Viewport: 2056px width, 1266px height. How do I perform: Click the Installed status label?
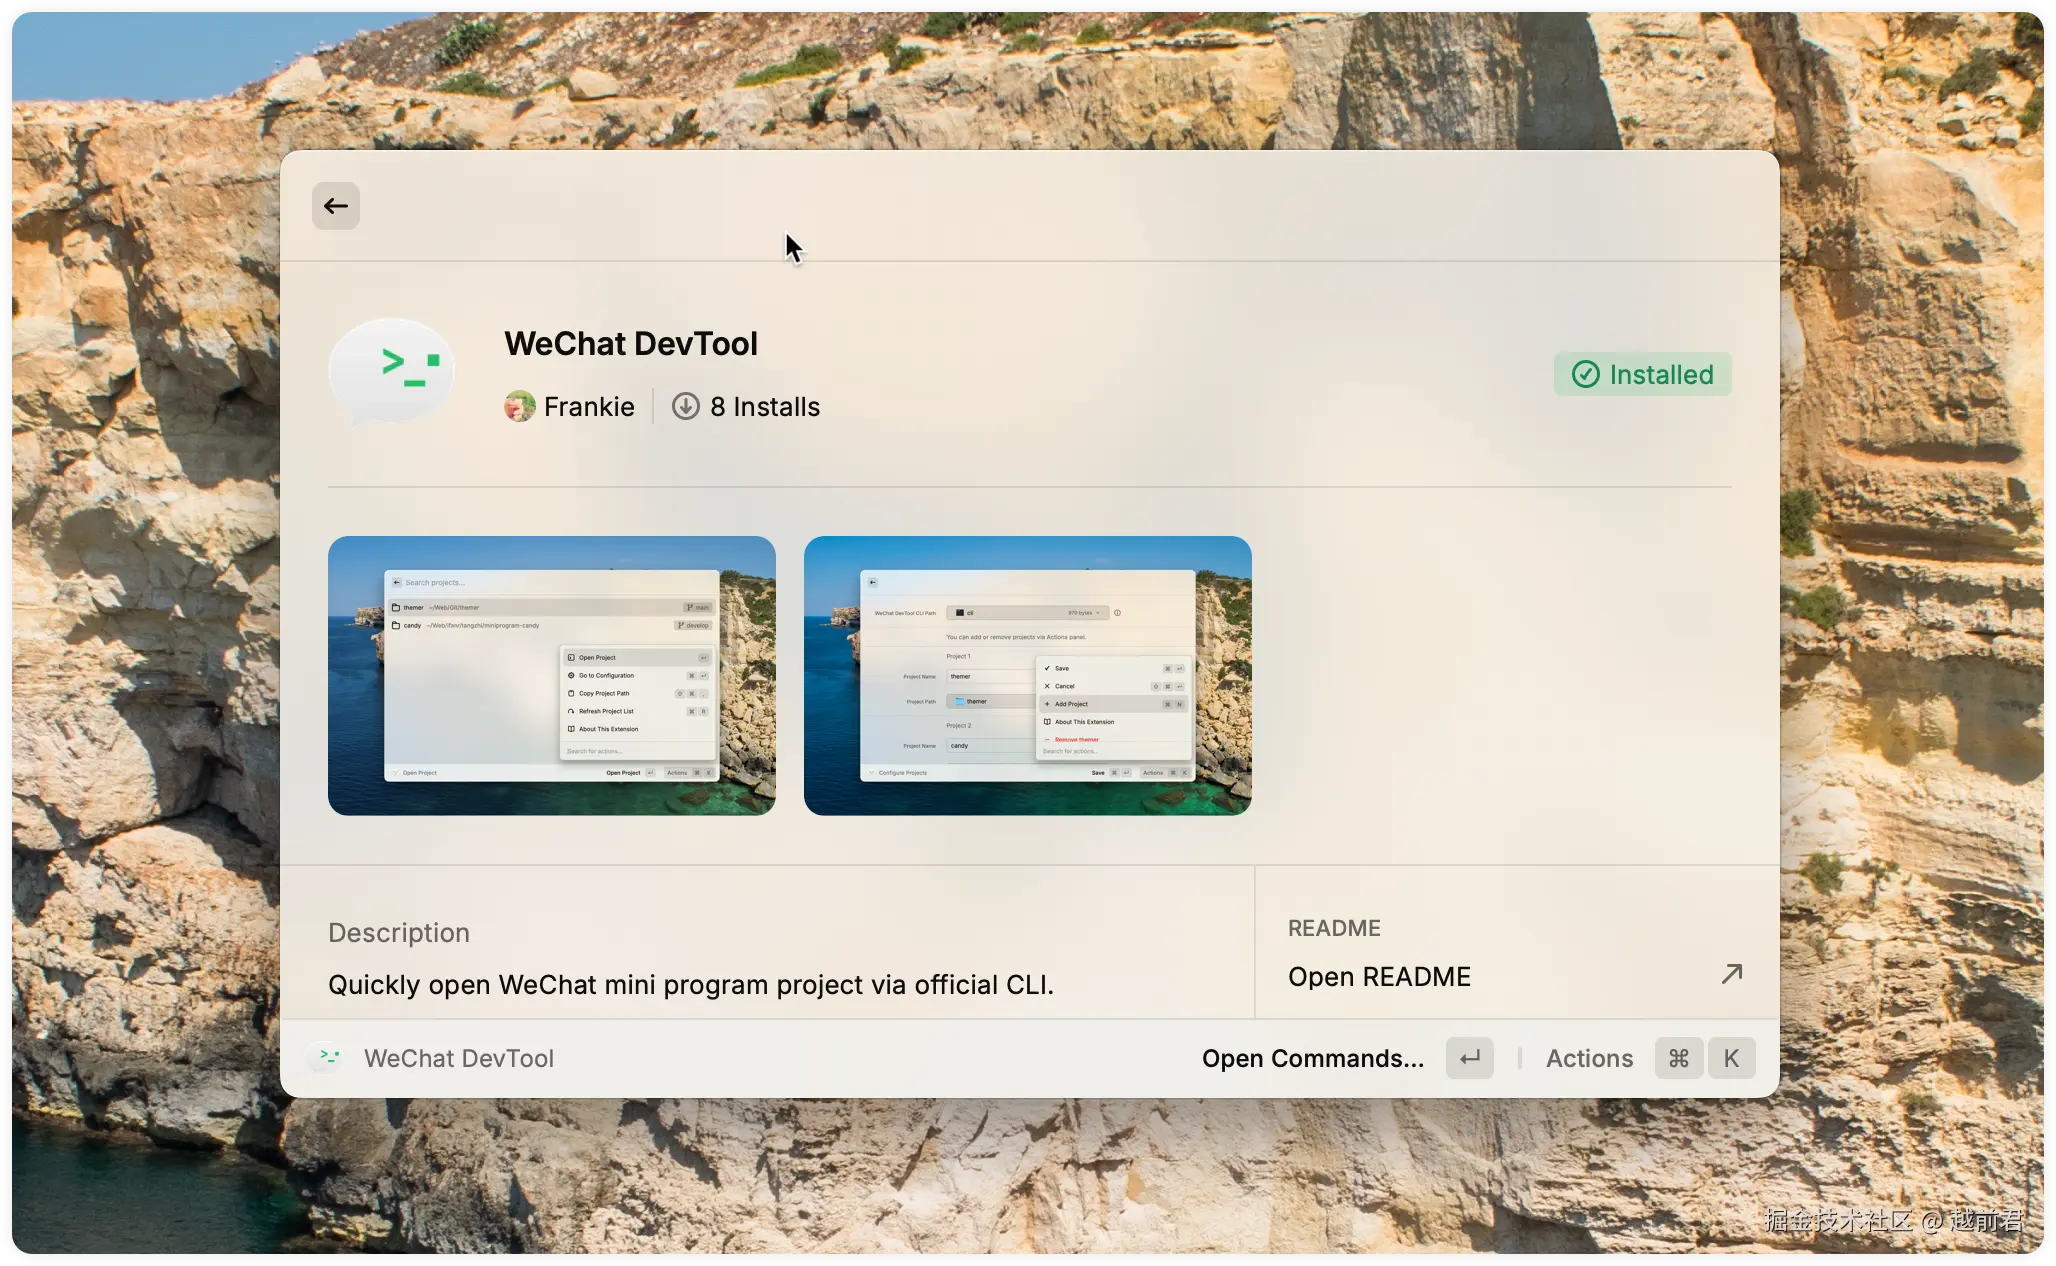pos(1661,375)
